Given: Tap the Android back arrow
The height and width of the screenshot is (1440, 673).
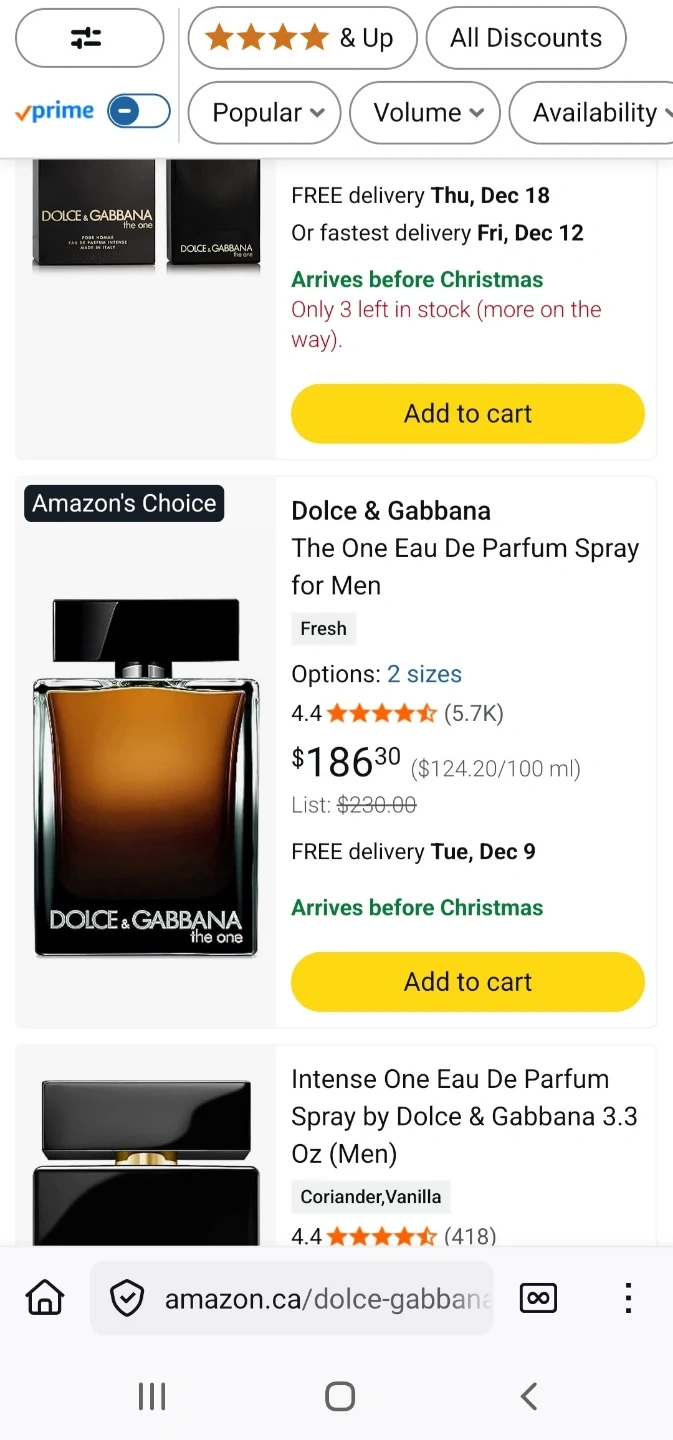Looking at the screenshot, I should (529, 1396).
